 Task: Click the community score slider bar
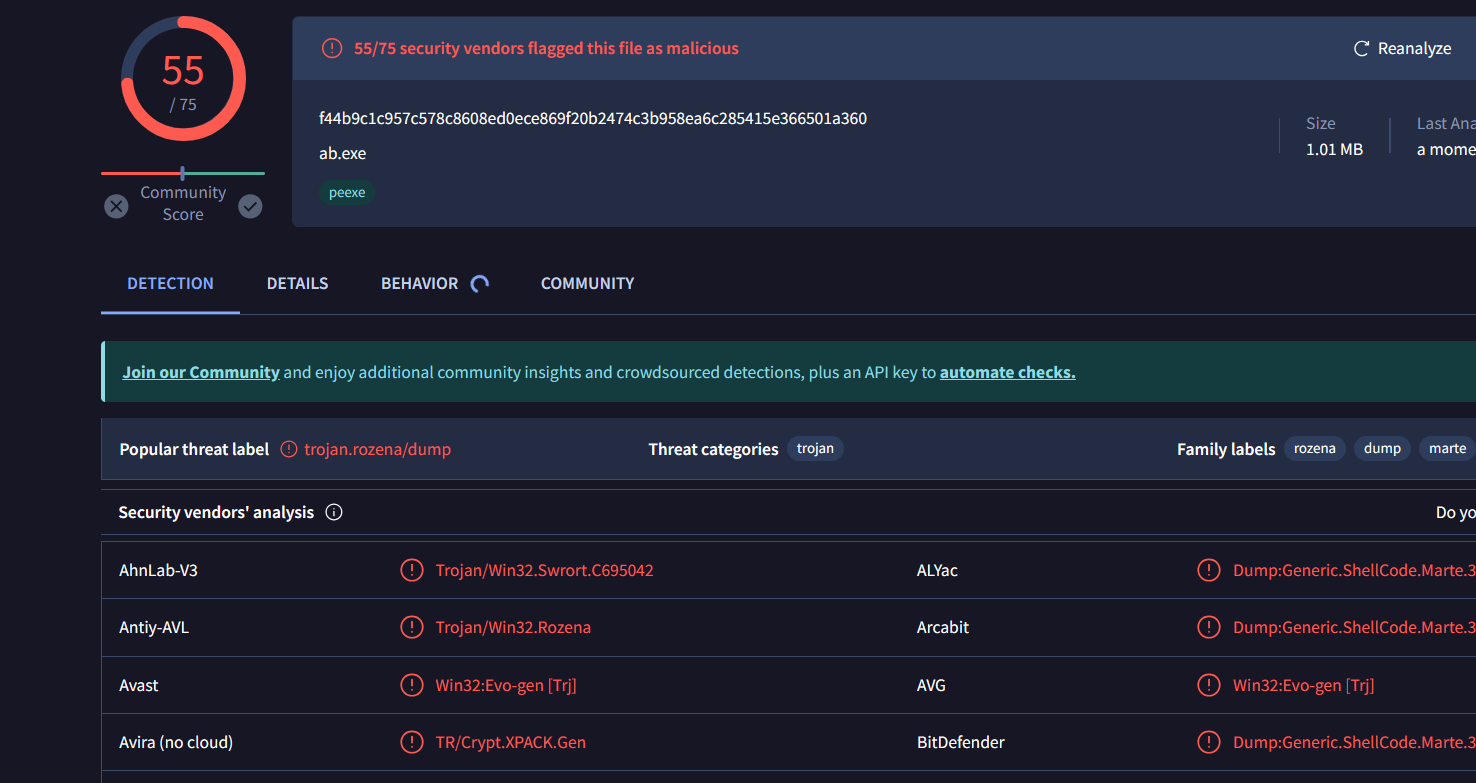tap(183, 173)
